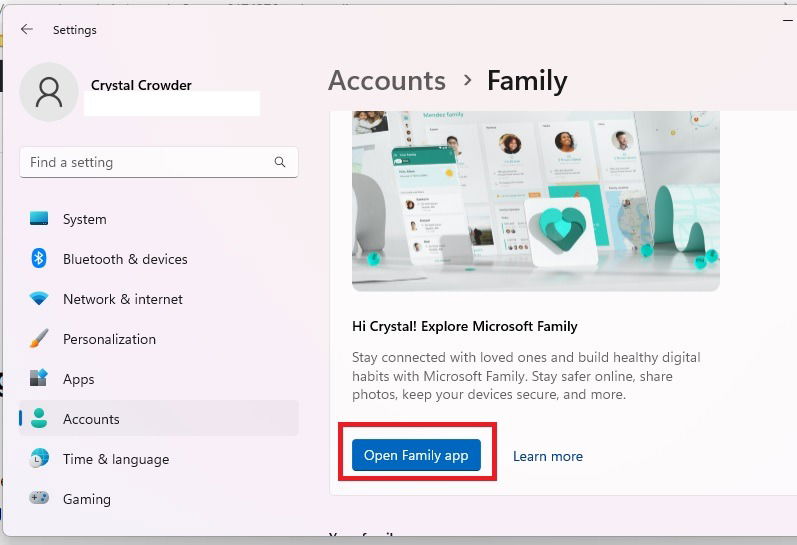Click the search magnifier icon

[x=280, y=162]
